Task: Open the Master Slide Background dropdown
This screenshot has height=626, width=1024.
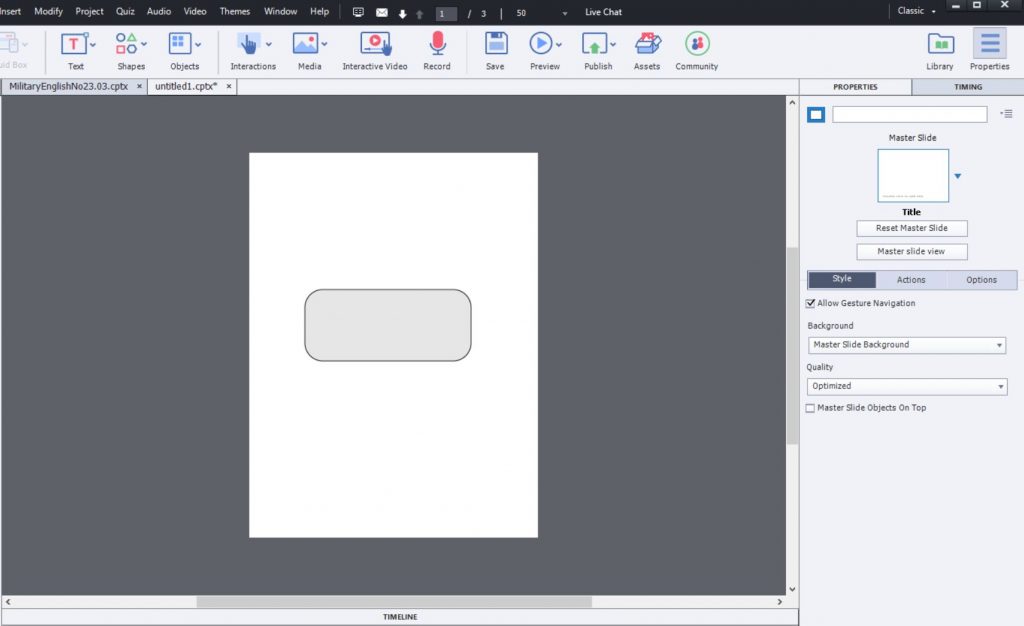Action: click(x=906, y=344)
